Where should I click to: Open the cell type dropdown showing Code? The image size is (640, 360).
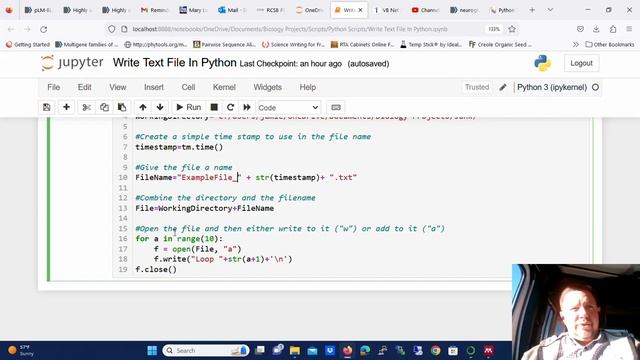tap(289, 108)
